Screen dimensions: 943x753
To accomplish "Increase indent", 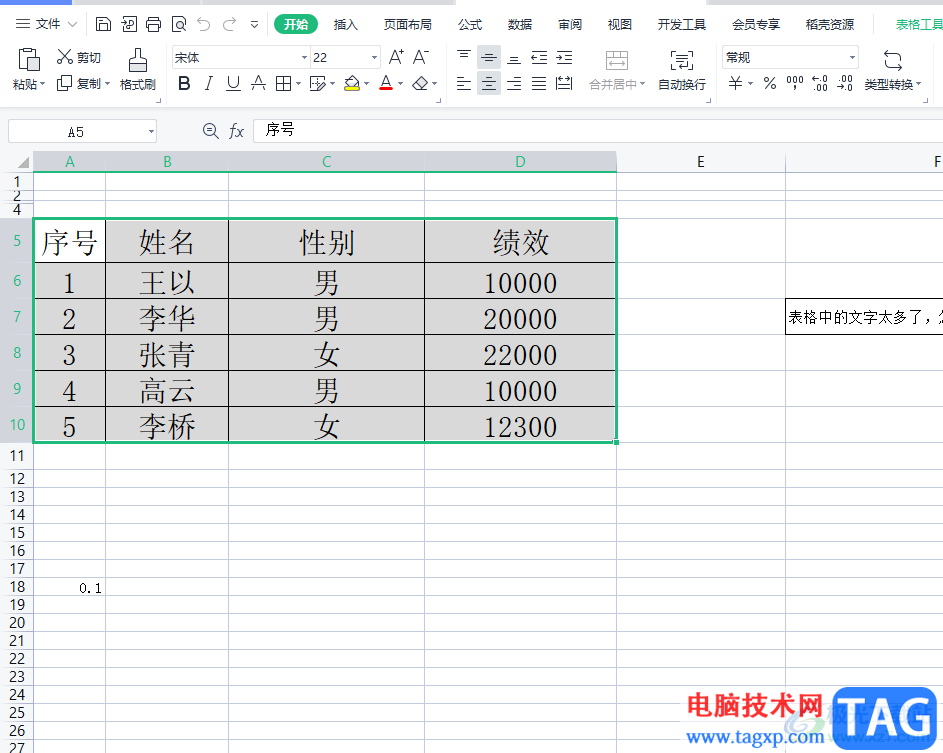I will pyautogui.click(x=564, y=57).
